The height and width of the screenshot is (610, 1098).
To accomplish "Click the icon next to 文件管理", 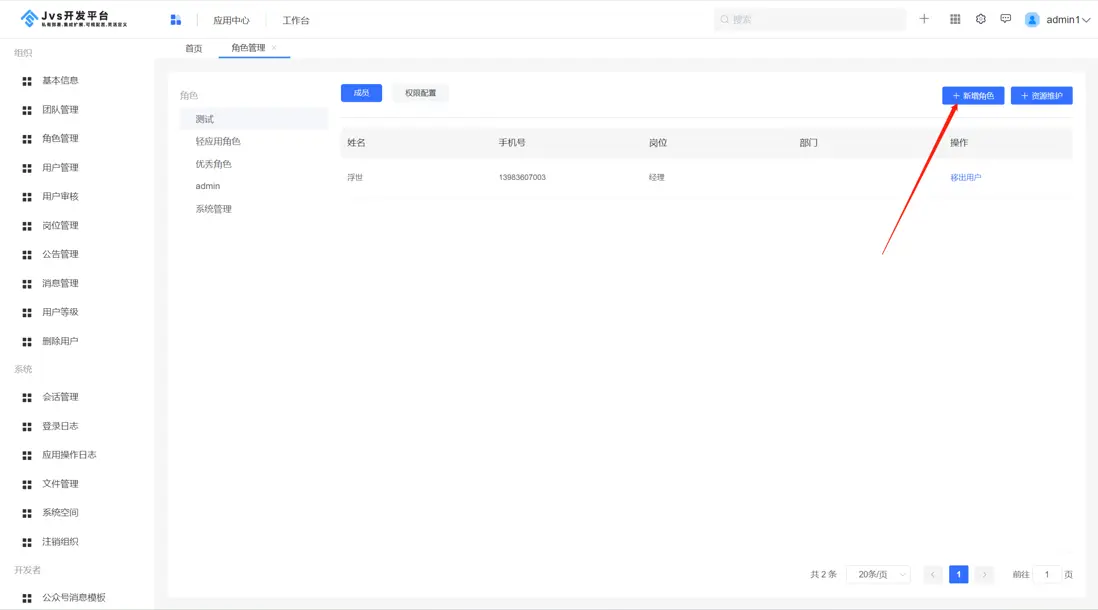I will click(x=27, y=485).
